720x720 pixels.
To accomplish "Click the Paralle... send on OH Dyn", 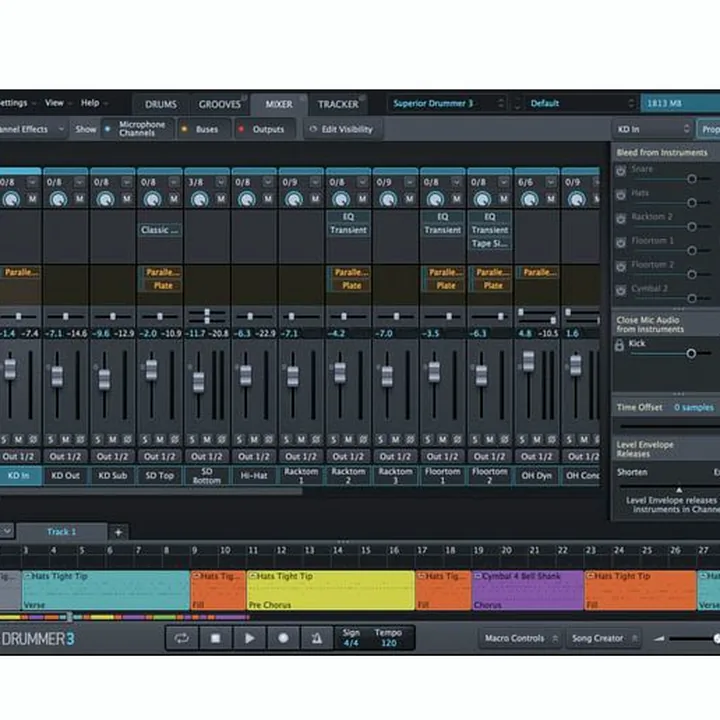I will click(540, 272).
